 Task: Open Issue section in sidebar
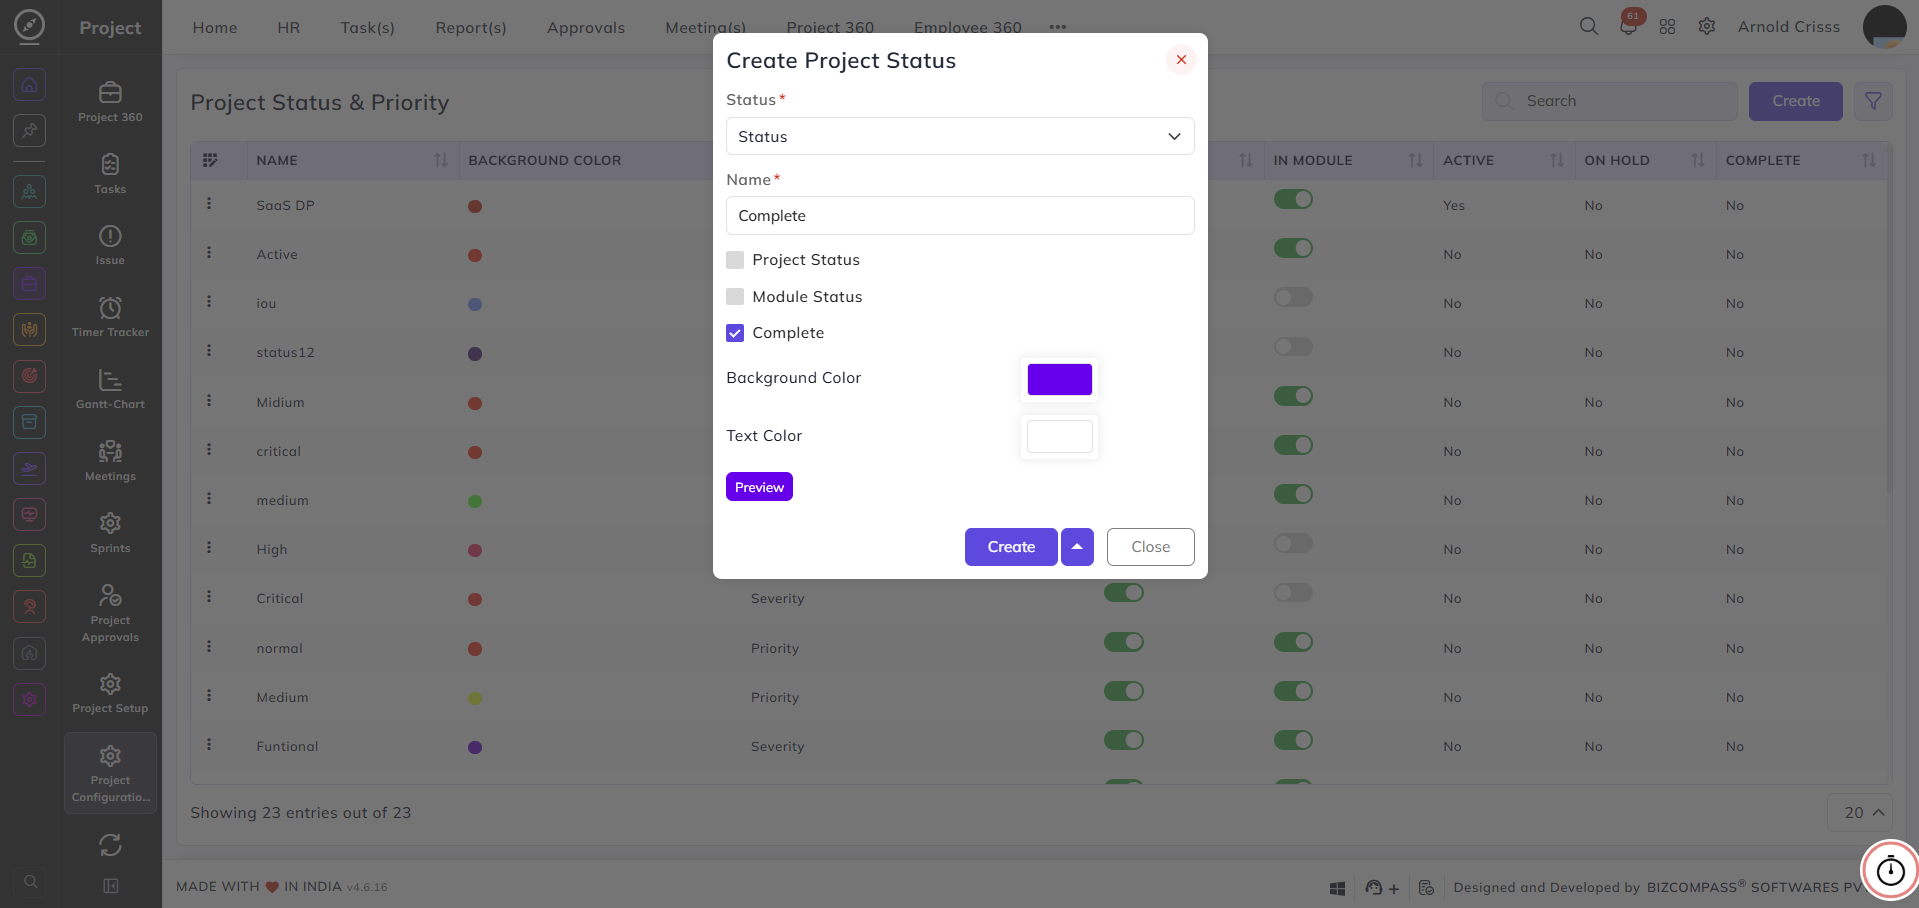pyautogui.click(x=110, y=245)
